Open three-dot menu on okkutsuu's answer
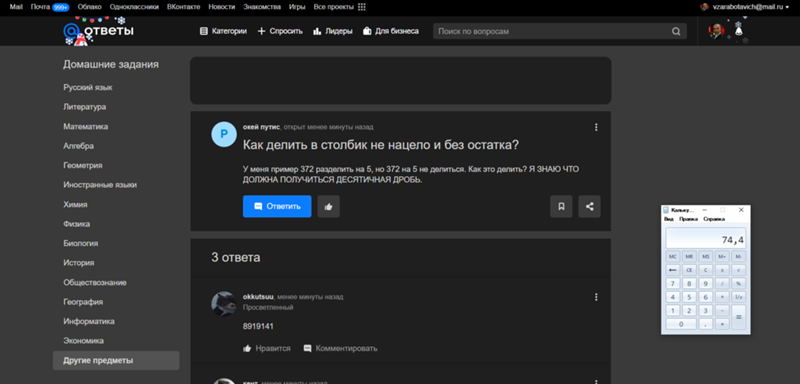This screenshot has height=384, width=800. (596, 297)
